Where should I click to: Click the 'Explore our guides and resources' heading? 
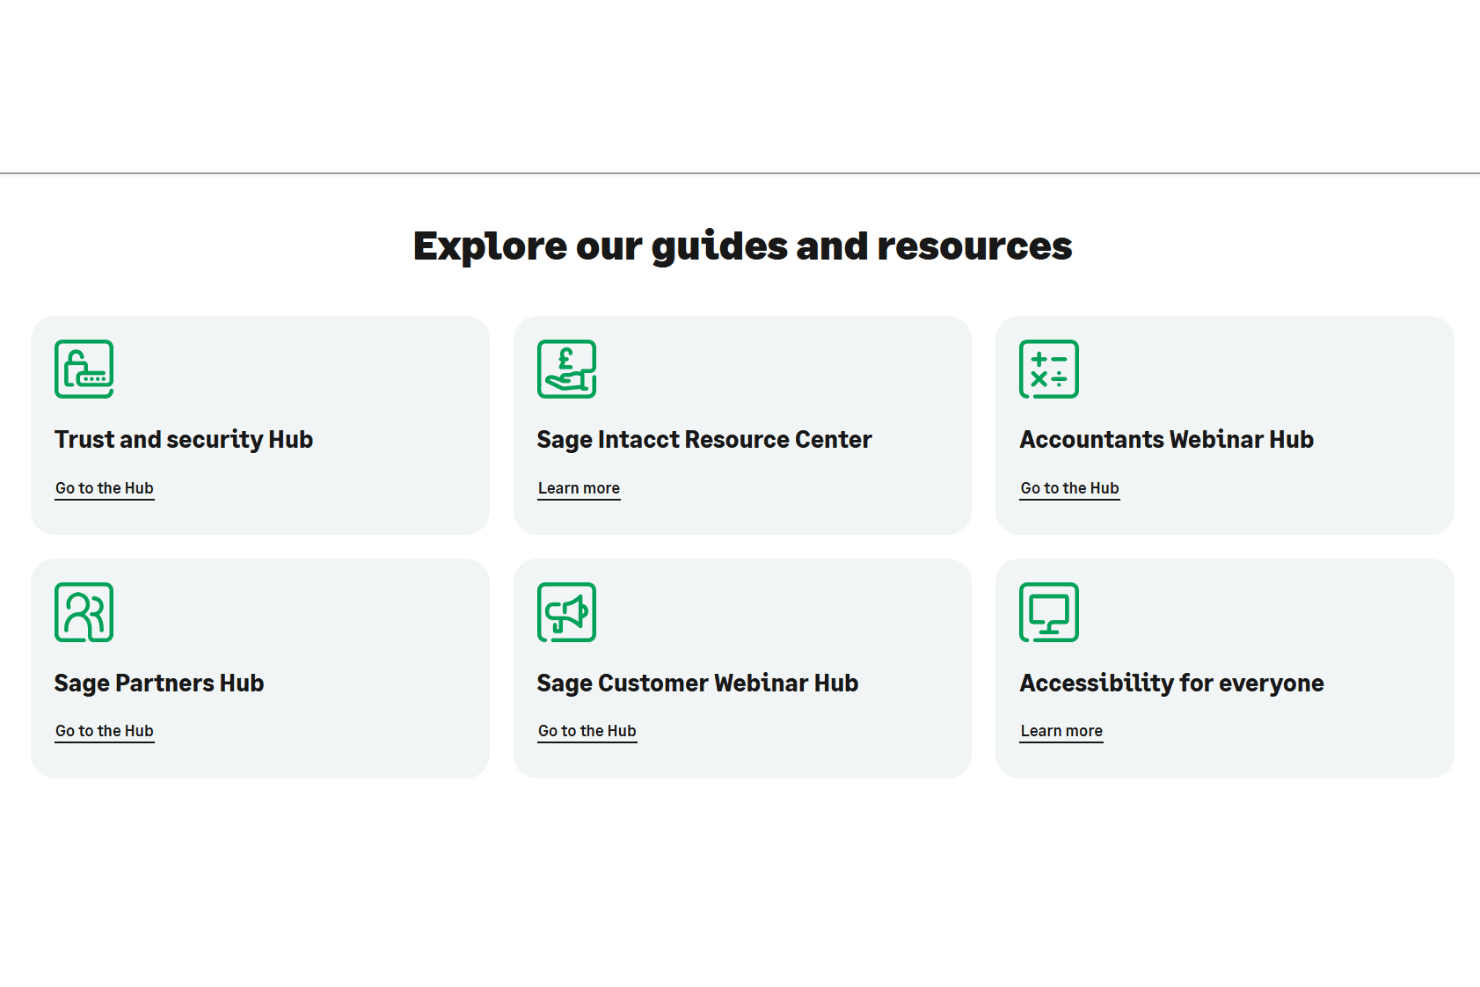coord(742,247)
